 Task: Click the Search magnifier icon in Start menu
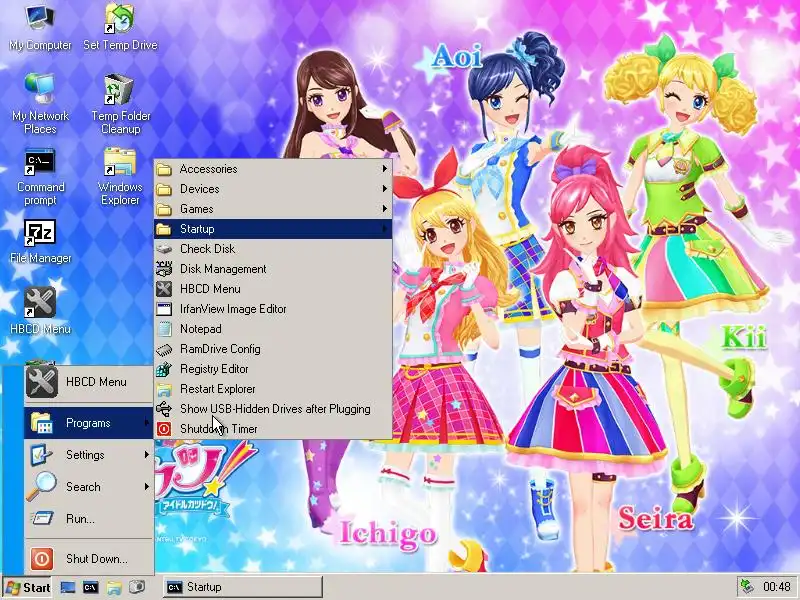pyautogui.click(x=41, y=486)
